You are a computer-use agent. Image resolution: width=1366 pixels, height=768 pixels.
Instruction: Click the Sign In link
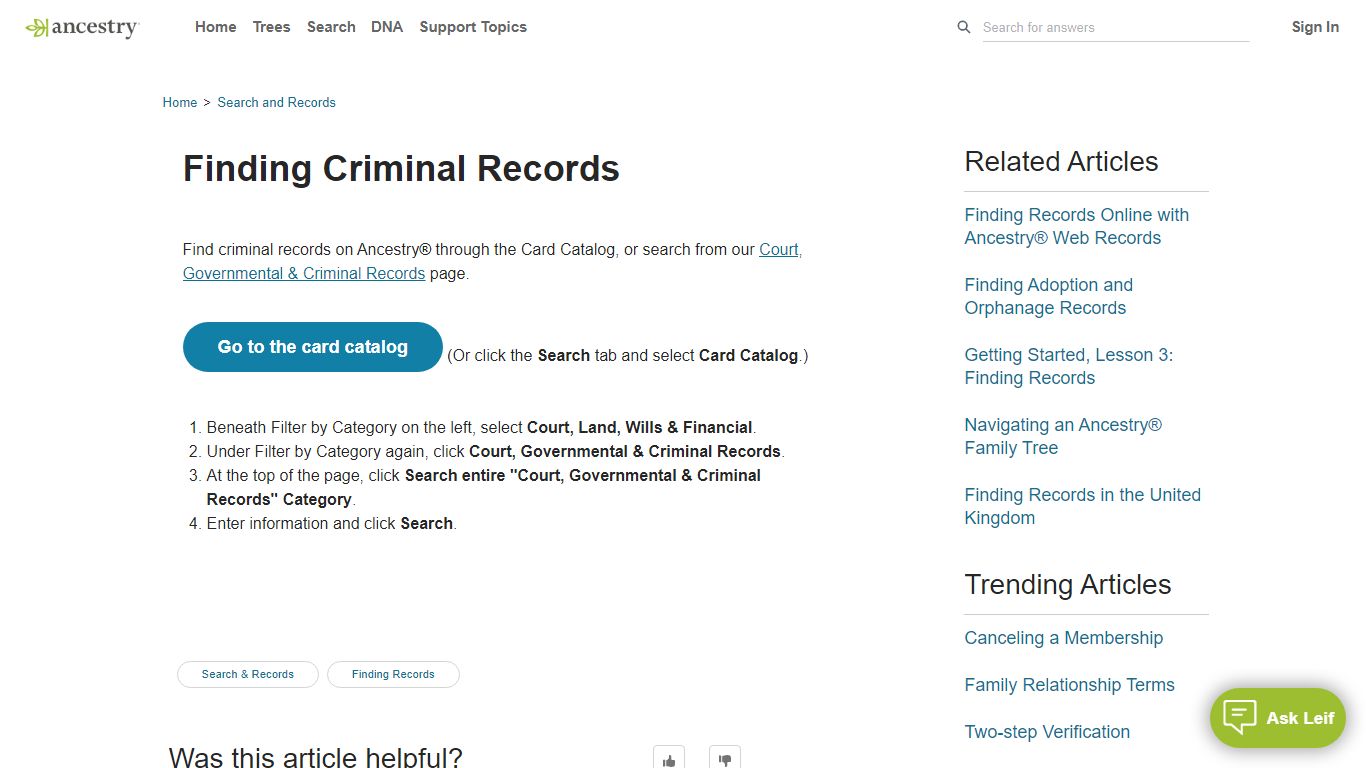pyautogui.click(x=1315, y=27)
